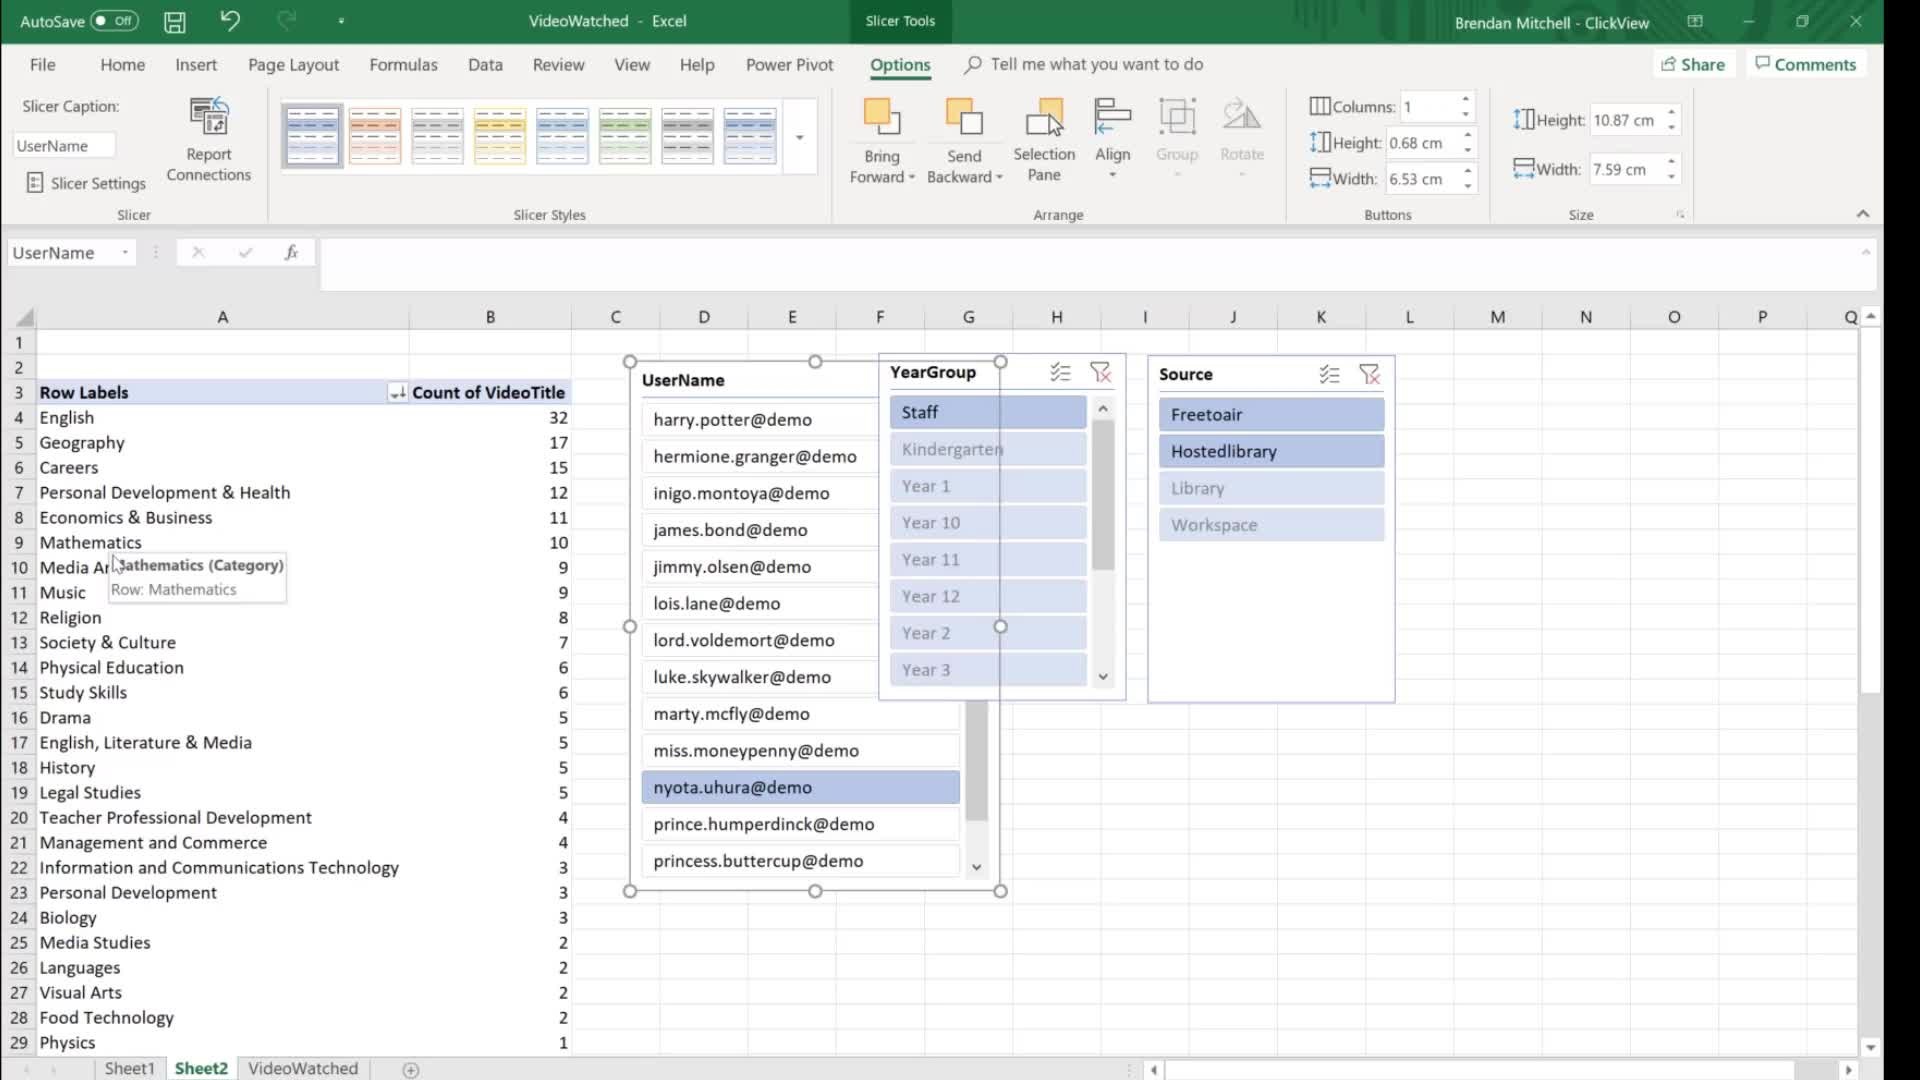Image resolution: width=1920 pixels, height=1080 pixels.
Task: Click the Undo icon
Action: pyautogui.click(x=230, y=21)
